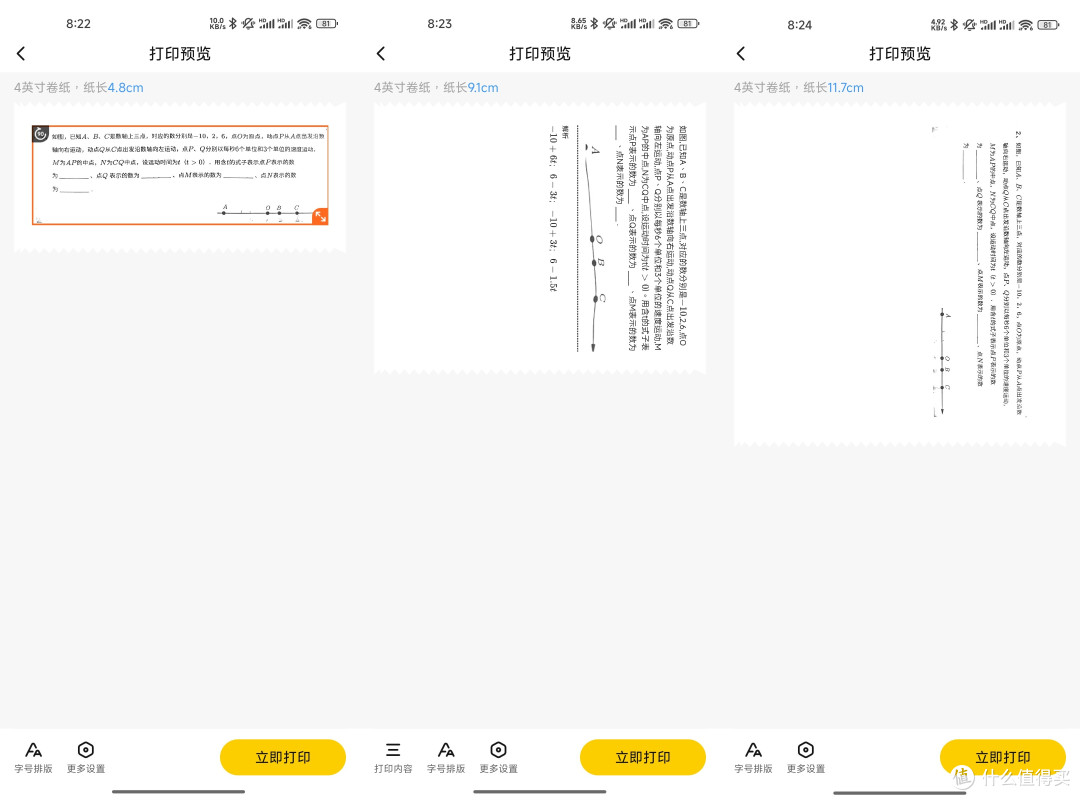Tap the paper length 9.1cm value
The height and width of the screenshot is (800, 1080).
point(483,88)
